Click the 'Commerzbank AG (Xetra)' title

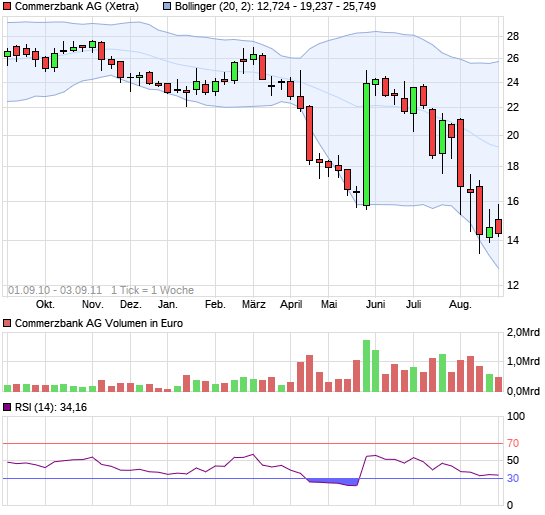click(x=77, y=6)
